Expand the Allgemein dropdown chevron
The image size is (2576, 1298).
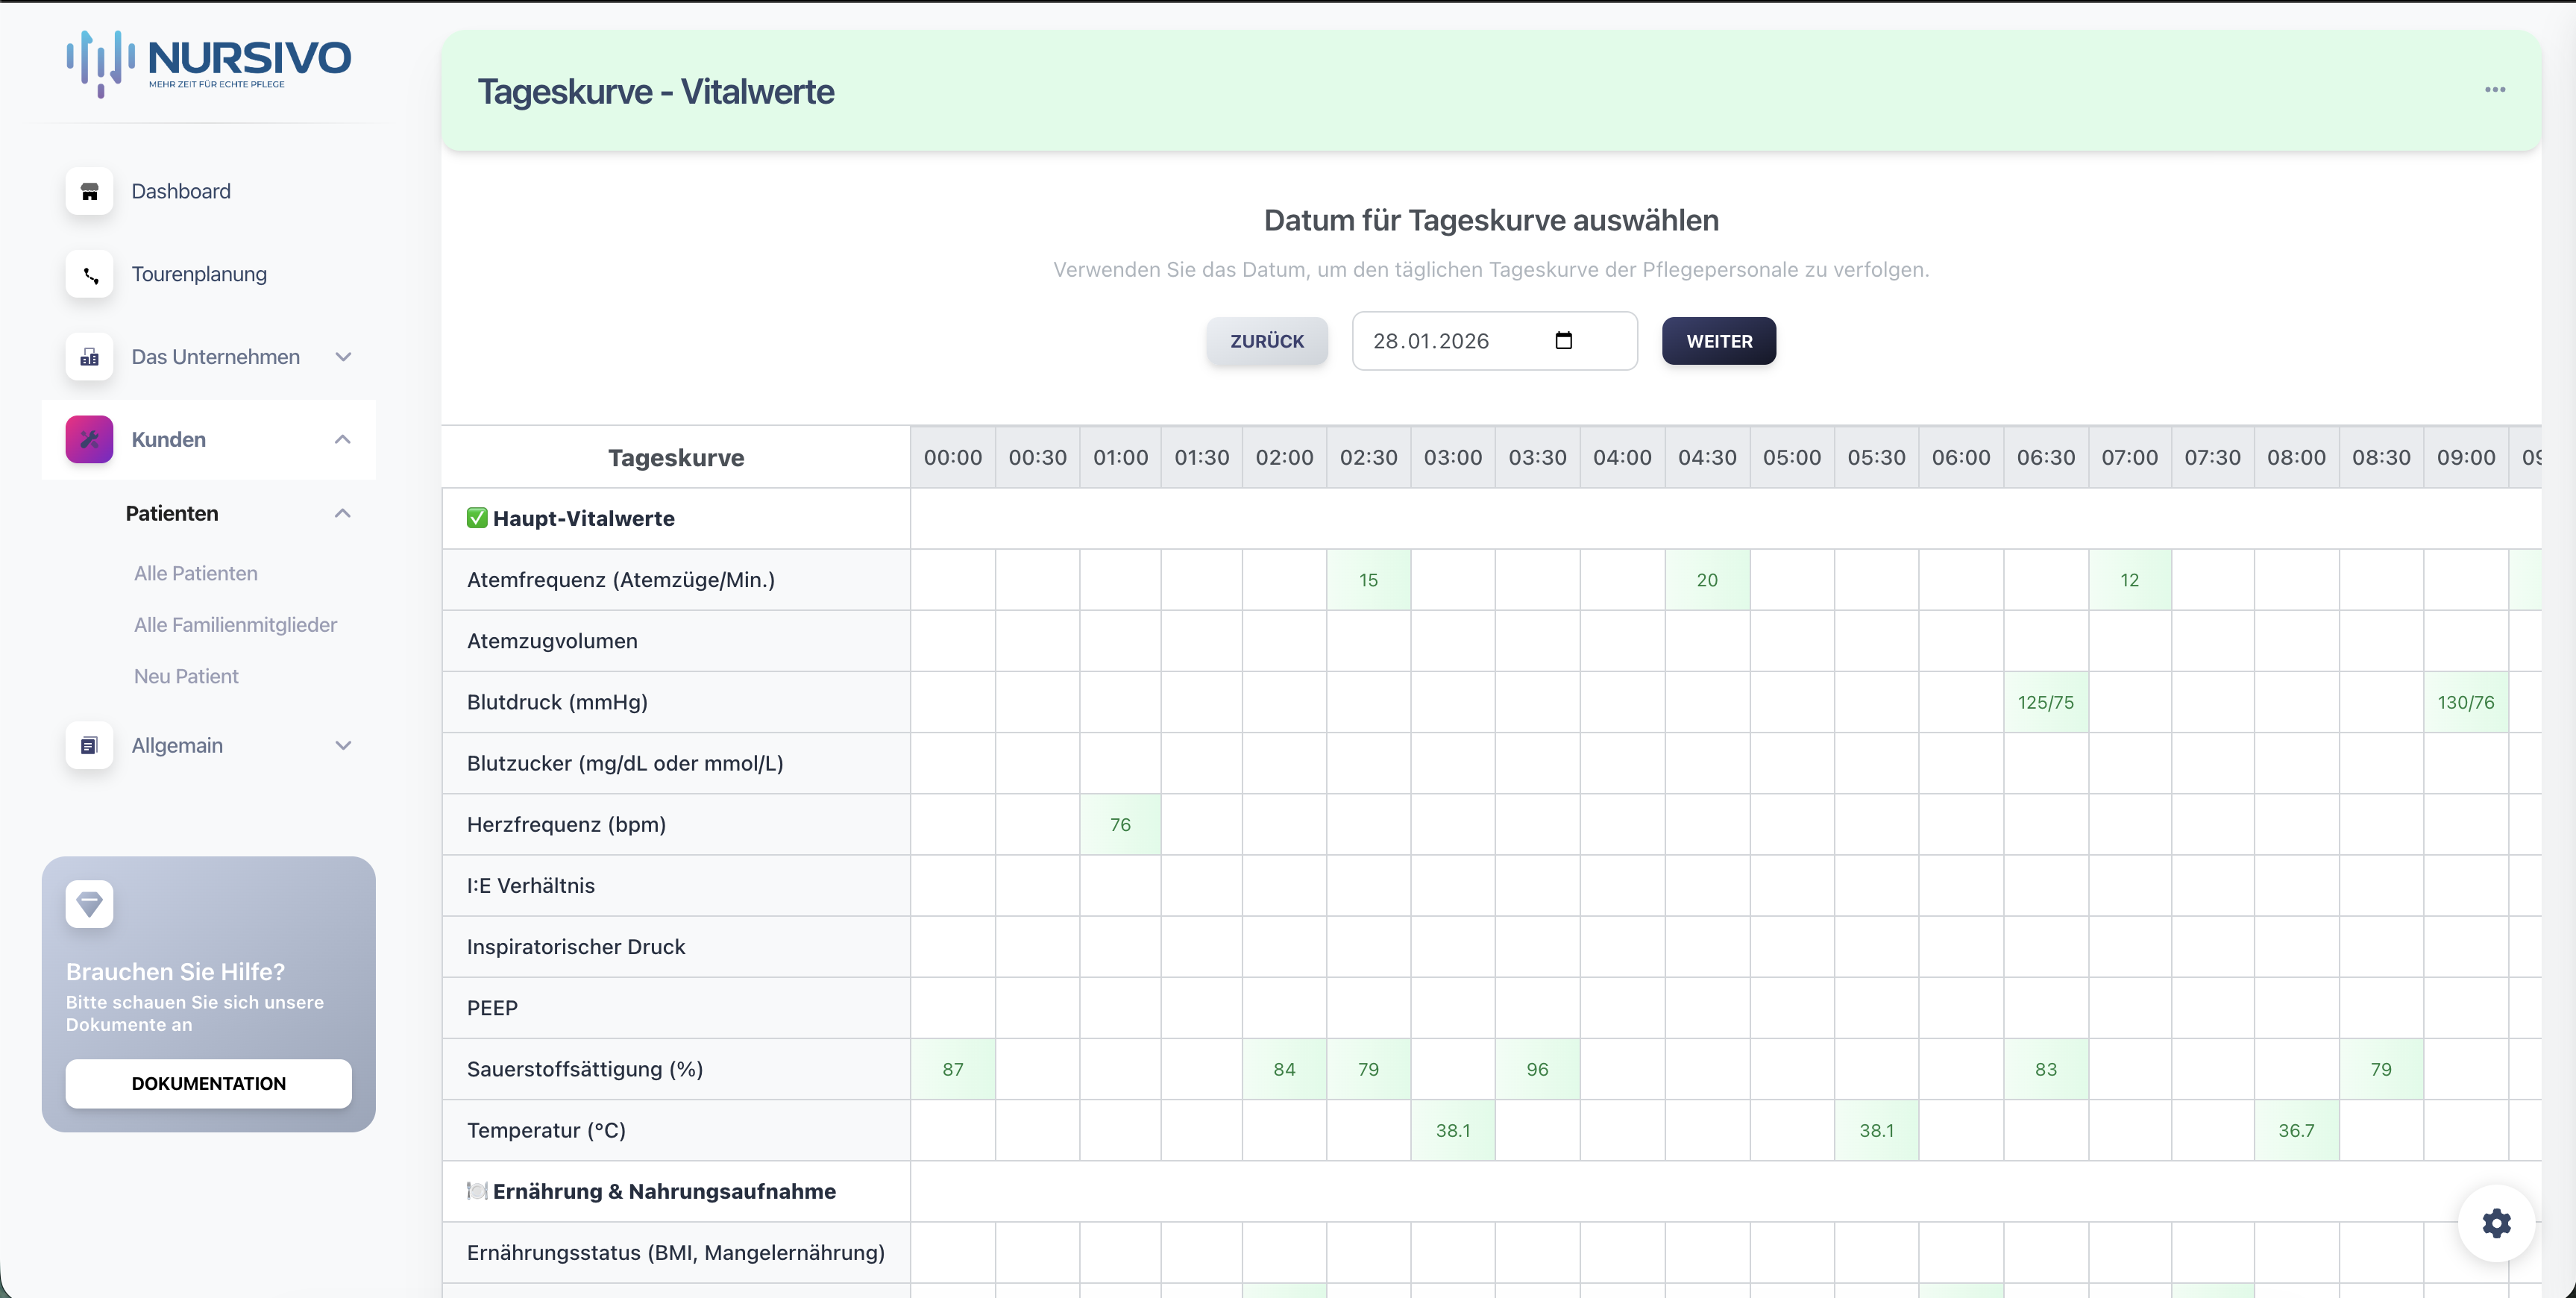click(x=343, y=745)
